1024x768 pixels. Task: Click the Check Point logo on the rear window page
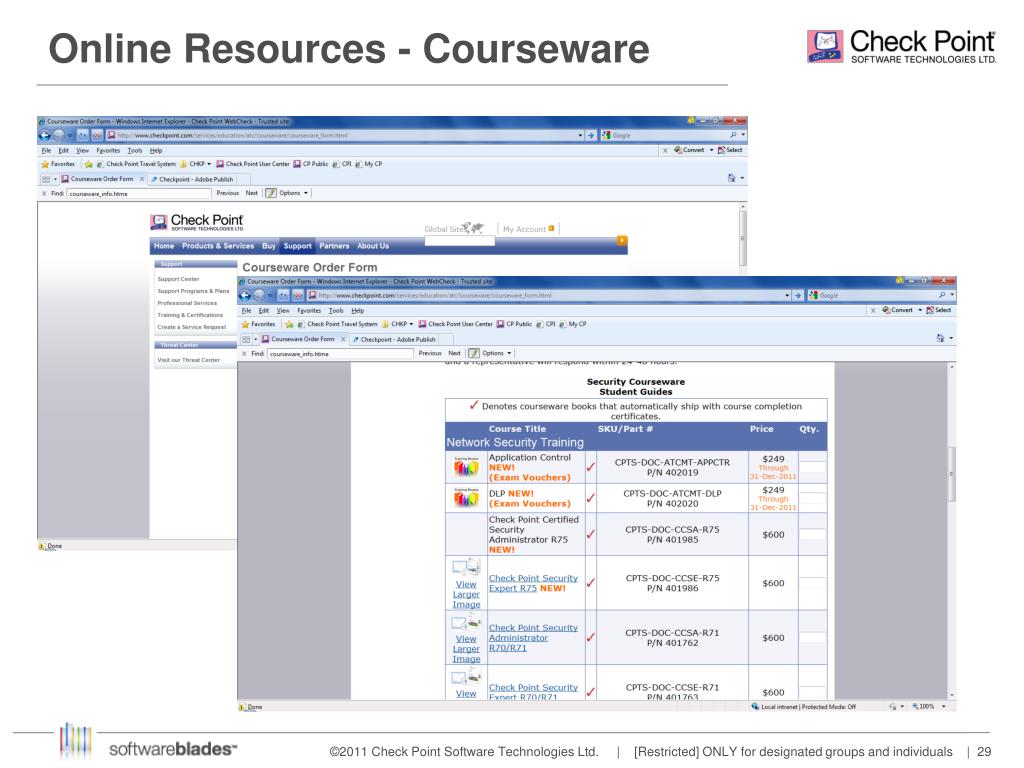point(197,222)
